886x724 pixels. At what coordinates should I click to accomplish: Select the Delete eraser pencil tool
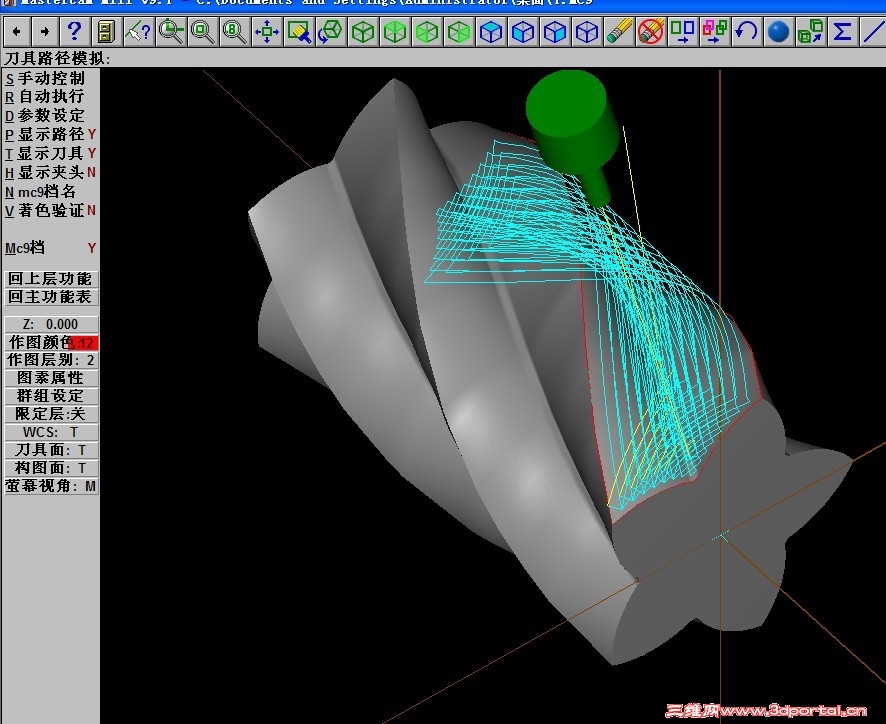click(x=619, y=32)
